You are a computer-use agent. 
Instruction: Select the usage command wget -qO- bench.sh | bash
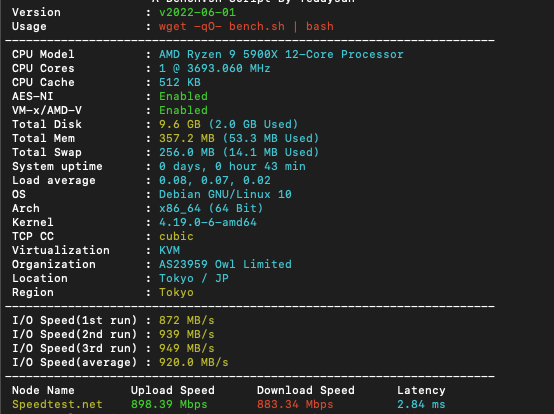(x=246, y=26)
